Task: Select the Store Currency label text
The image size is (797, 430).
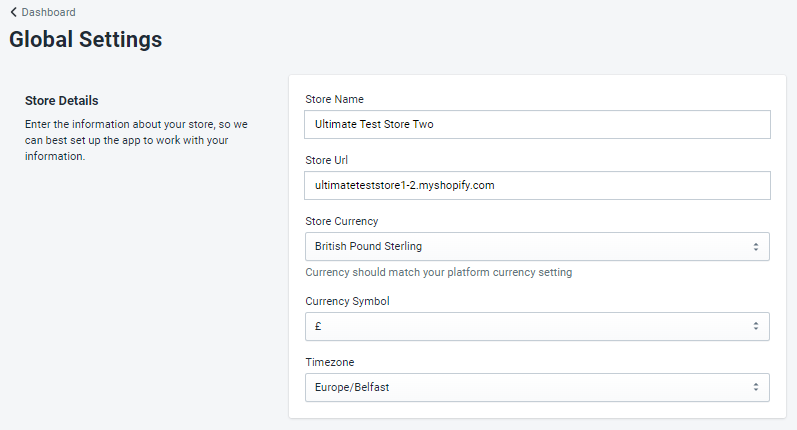Action: tap(341, 221)
